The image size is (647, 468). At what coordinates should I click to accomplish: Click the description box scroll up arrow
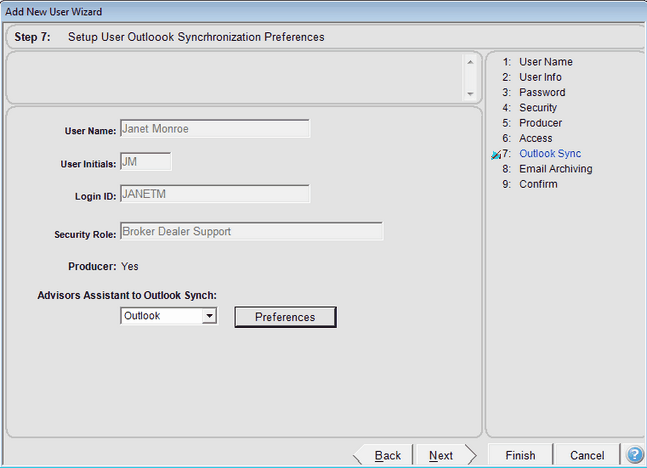(470, 62)
